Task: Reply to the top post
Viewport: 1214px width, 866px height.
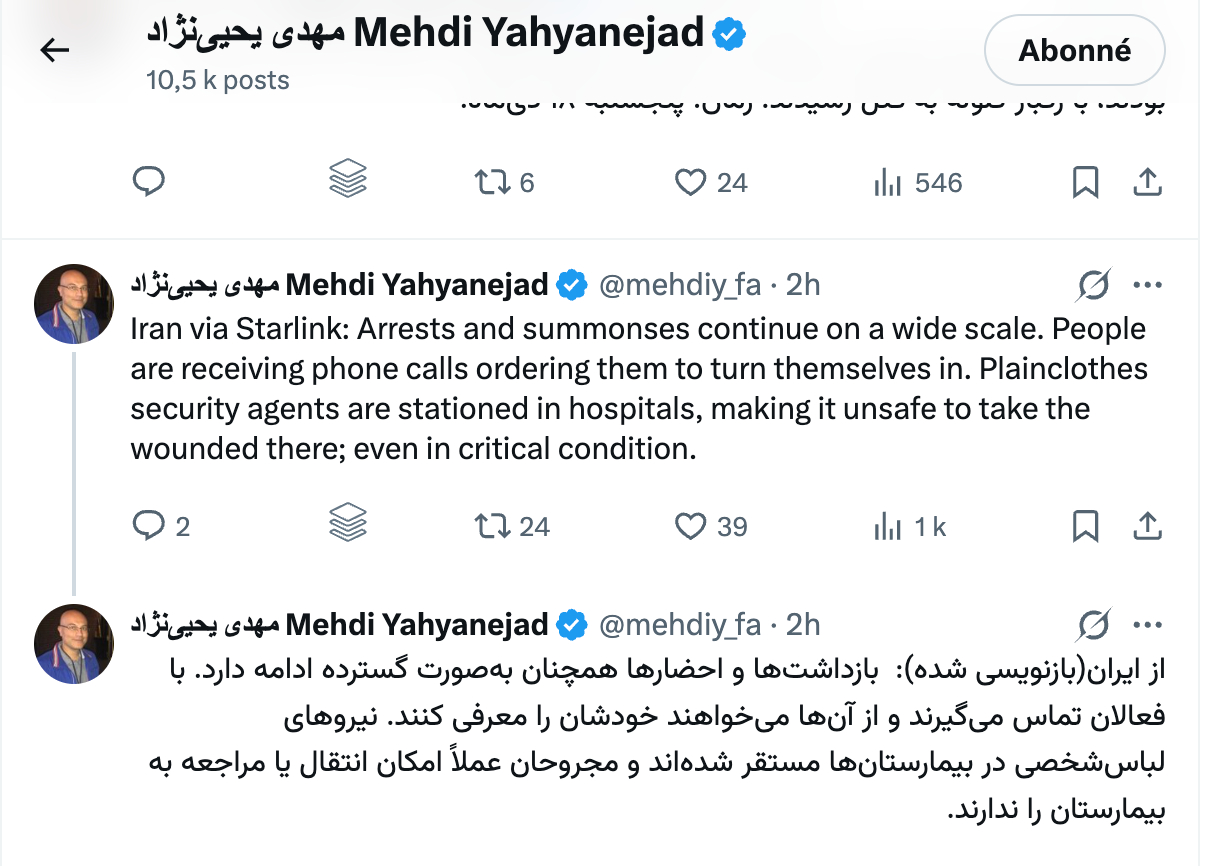Action: [x=149, y=182]
